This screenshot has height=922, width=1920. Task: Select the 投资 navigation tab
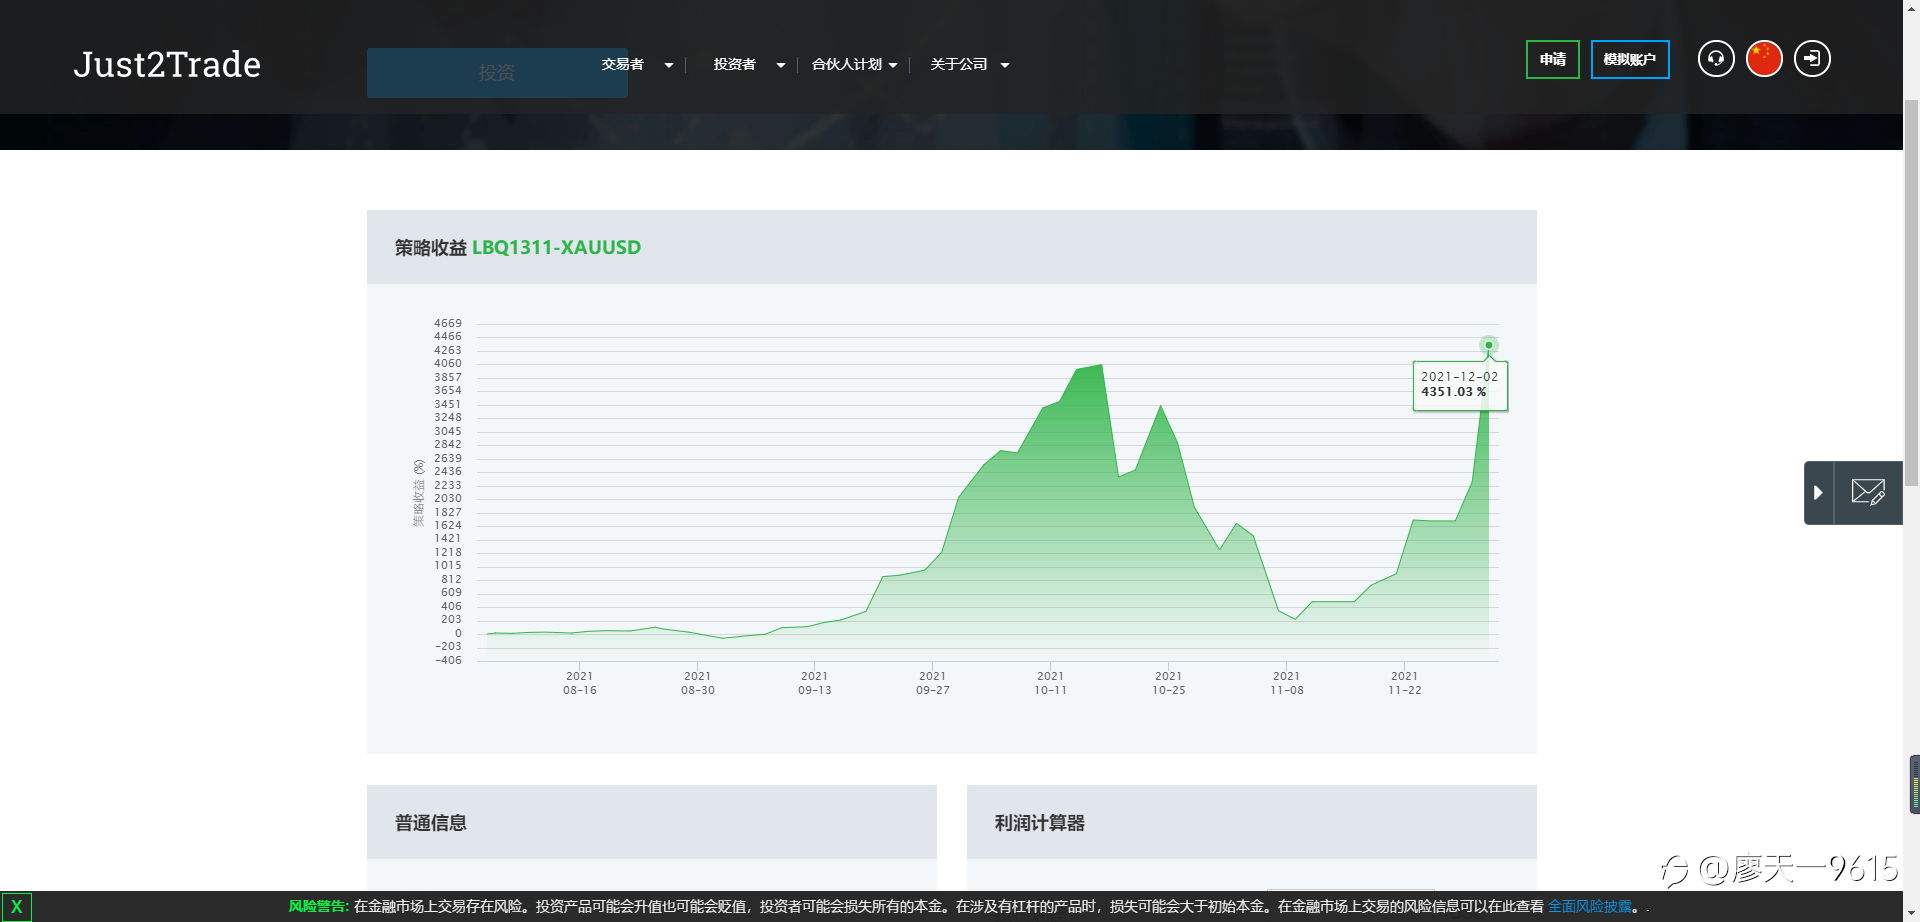tap(497, 73)
